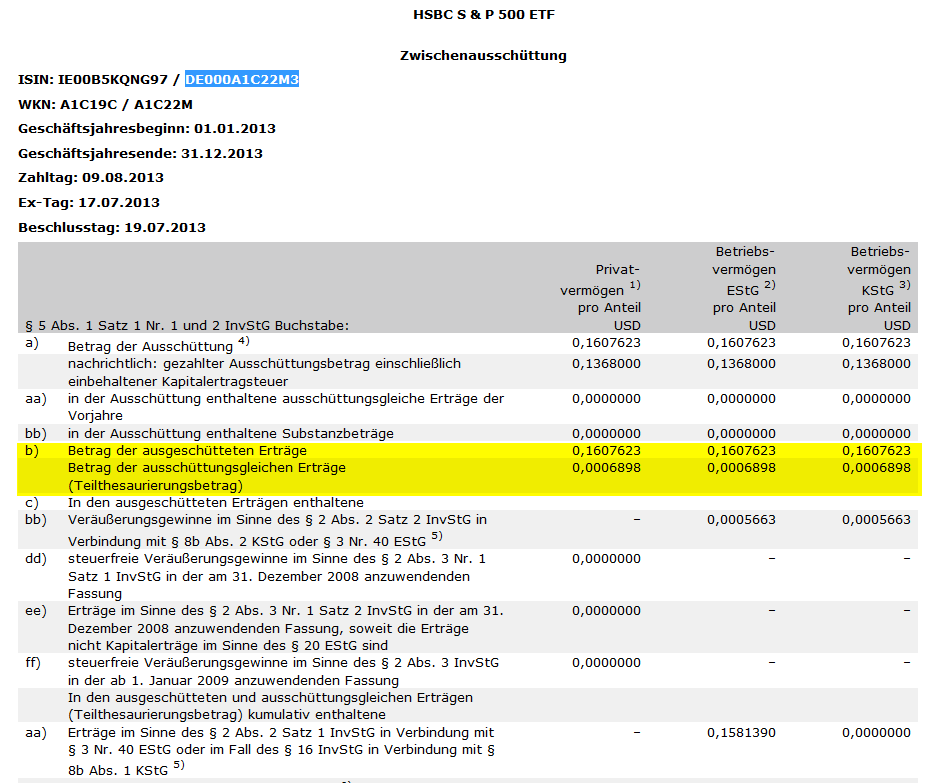Click EStG column value 0,0006898
The width and height of the screenshot is (929, 783).
[741, 468]
